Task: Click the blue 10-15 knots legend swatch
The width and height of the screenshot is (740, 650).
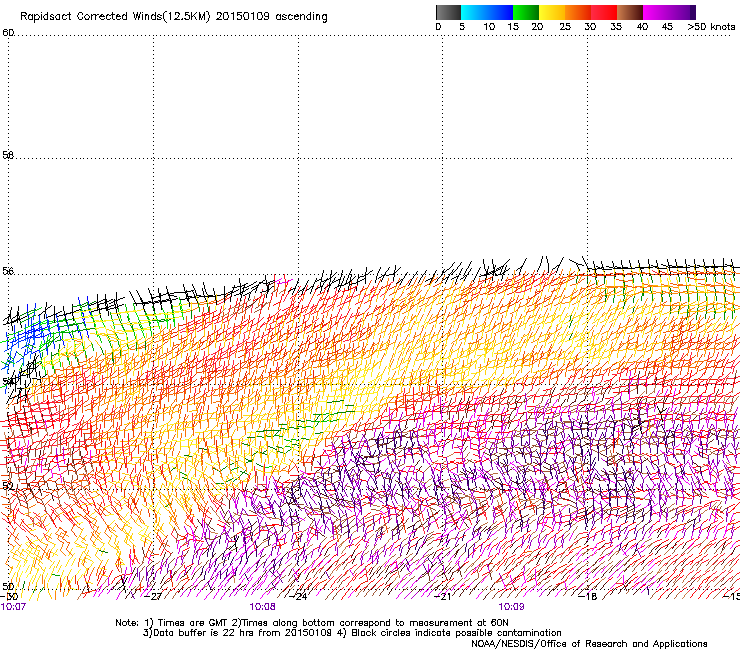Action: 500,12
